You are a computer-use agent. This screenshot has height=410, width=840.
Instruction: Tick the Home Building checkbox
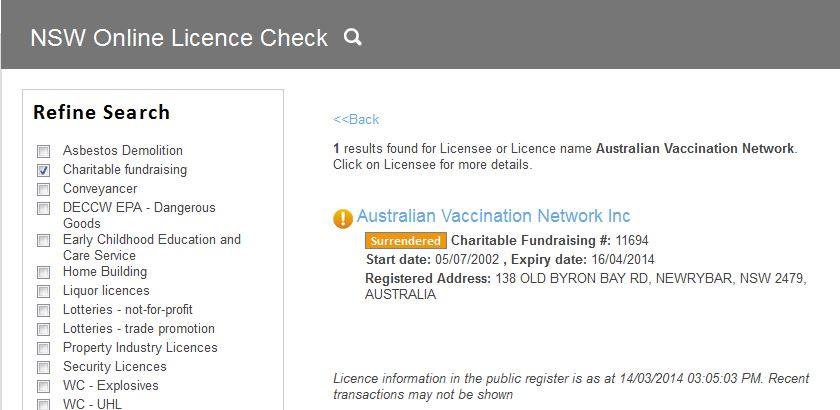click(x=43, y=272)
